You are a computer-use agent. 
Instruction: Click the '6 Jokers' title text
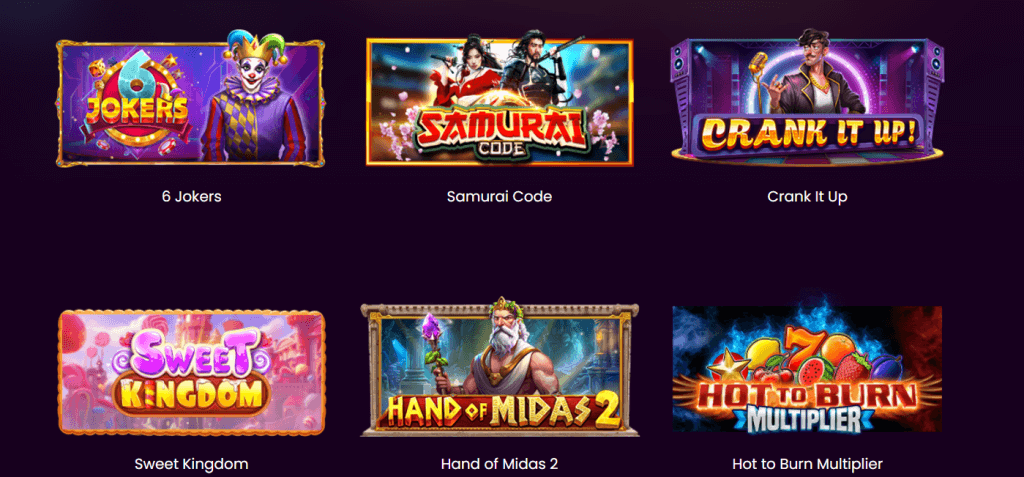point(191,196)
